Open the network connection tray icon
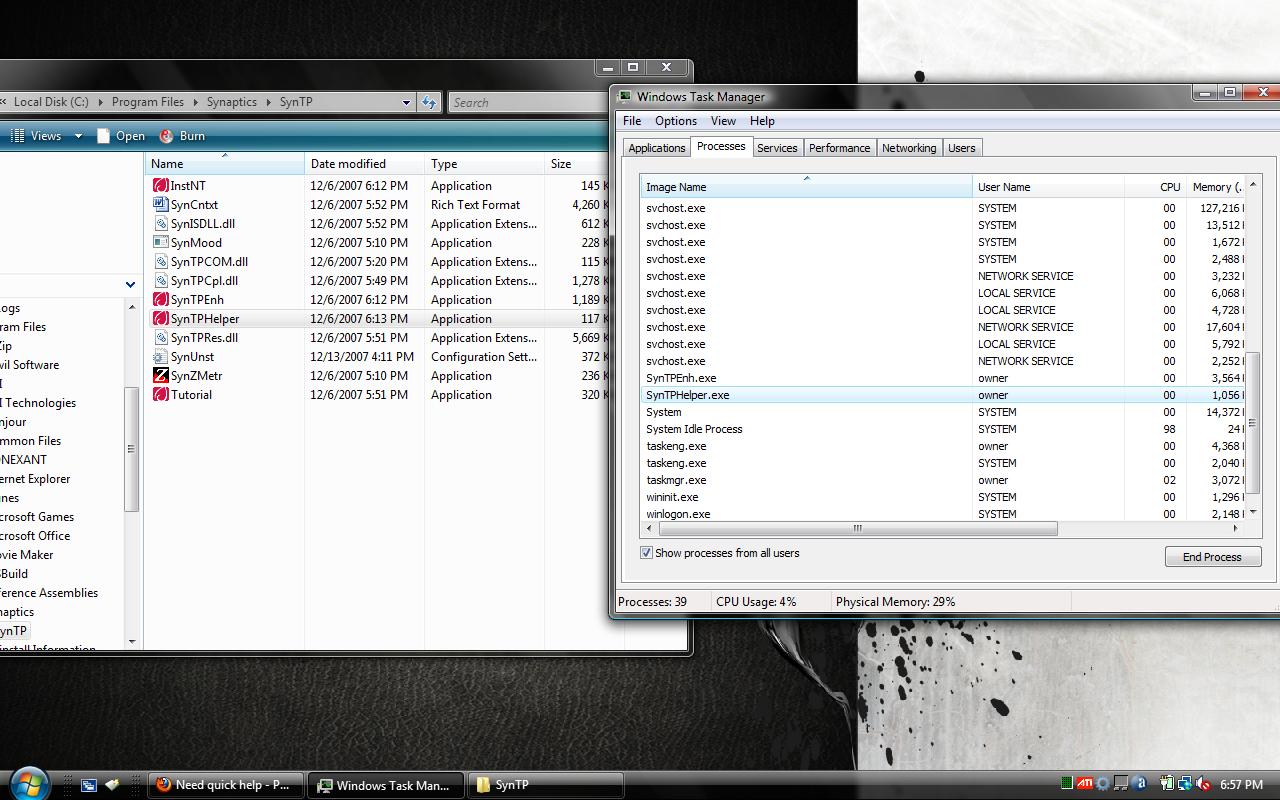Image resolution: width=1280 pixels, height=800 pixels. tap(1185, 784)
